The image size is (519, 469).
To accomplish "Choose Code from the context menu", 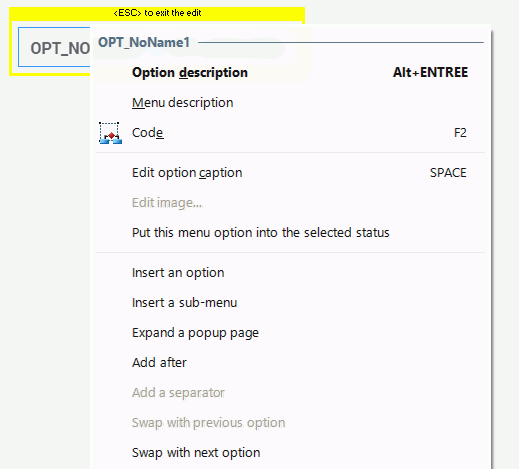I will tap(290, 133).
